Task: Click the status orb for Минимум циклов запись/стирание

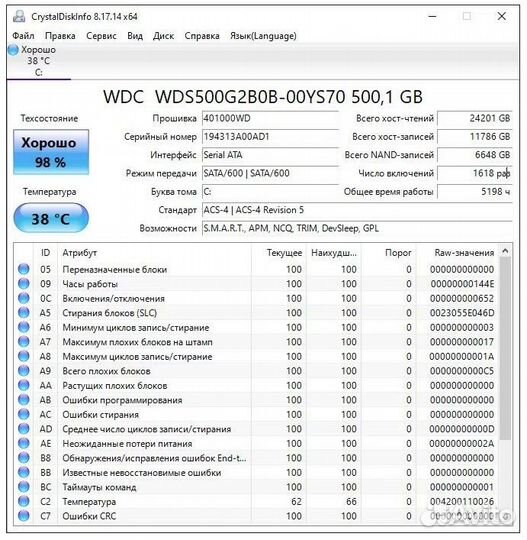Action: (24, 327)
